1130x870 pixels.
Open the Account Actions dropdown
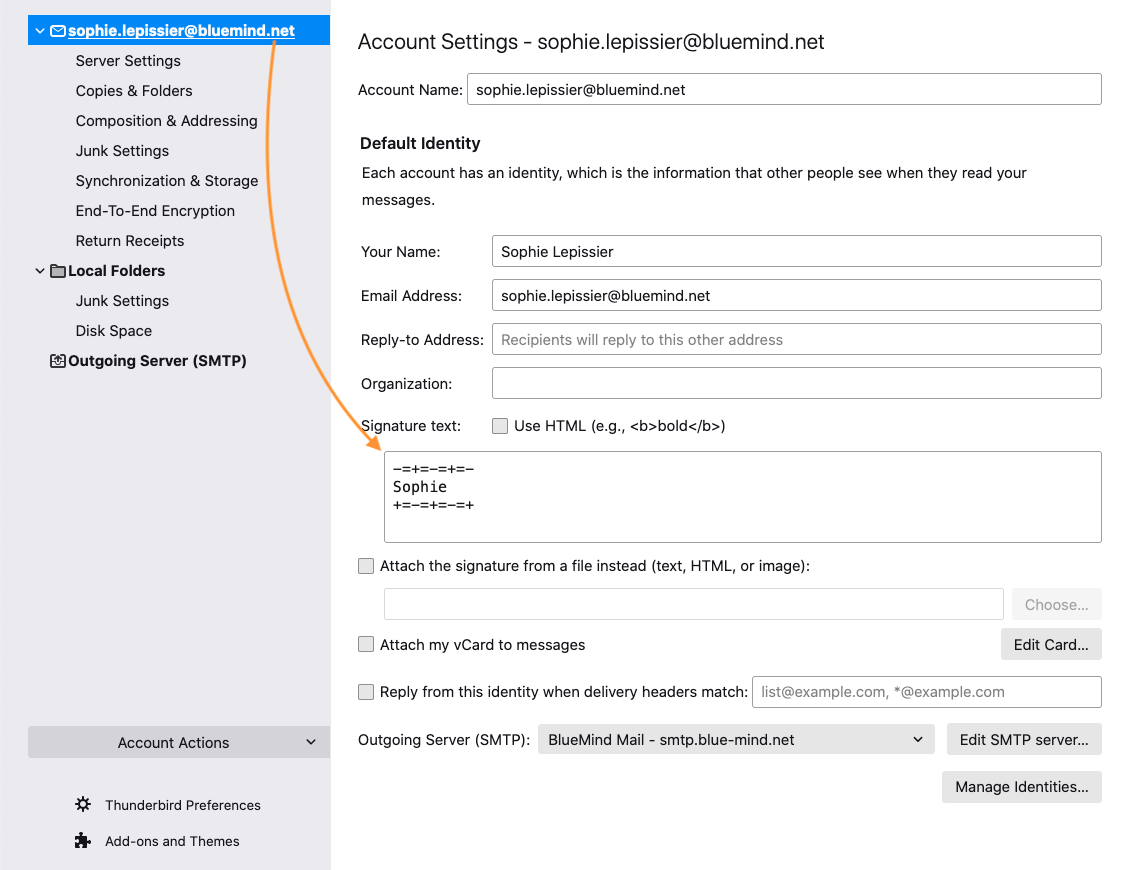[x=179, y=742]
